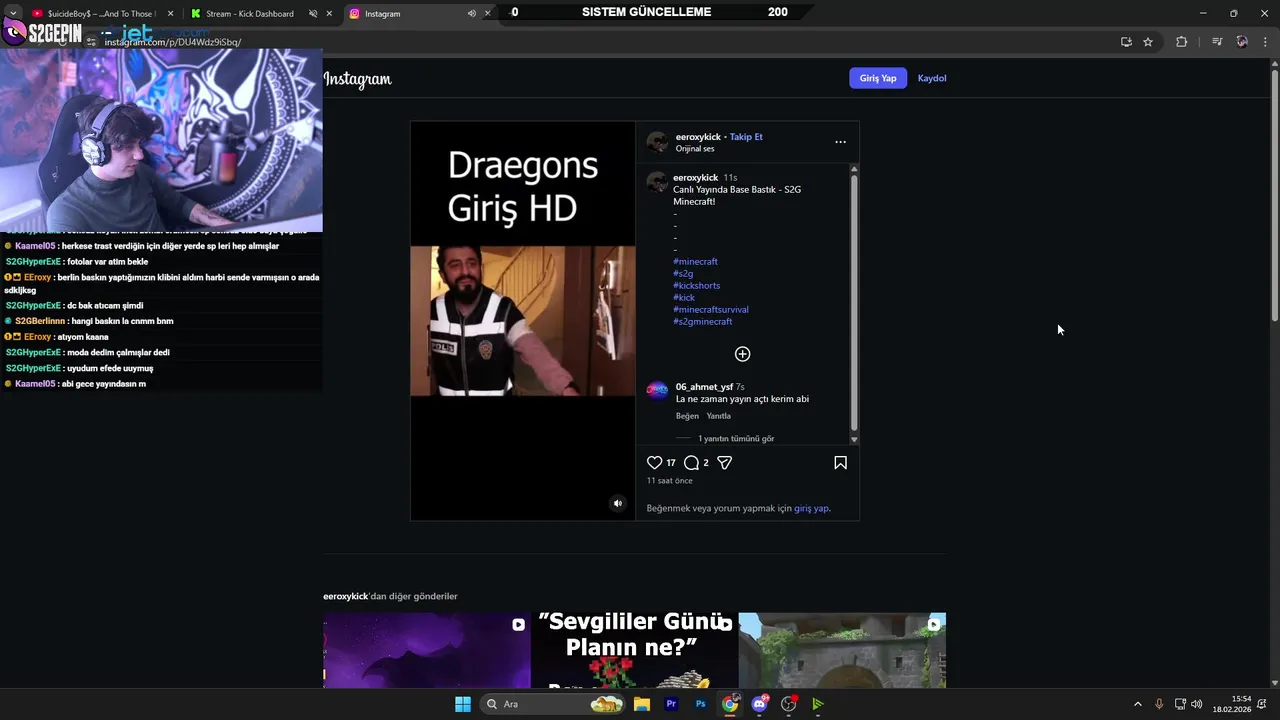This screenshot has height=720, width=1280.
Task: Open File Explorer from the taskbar
Action: point(642,704)
